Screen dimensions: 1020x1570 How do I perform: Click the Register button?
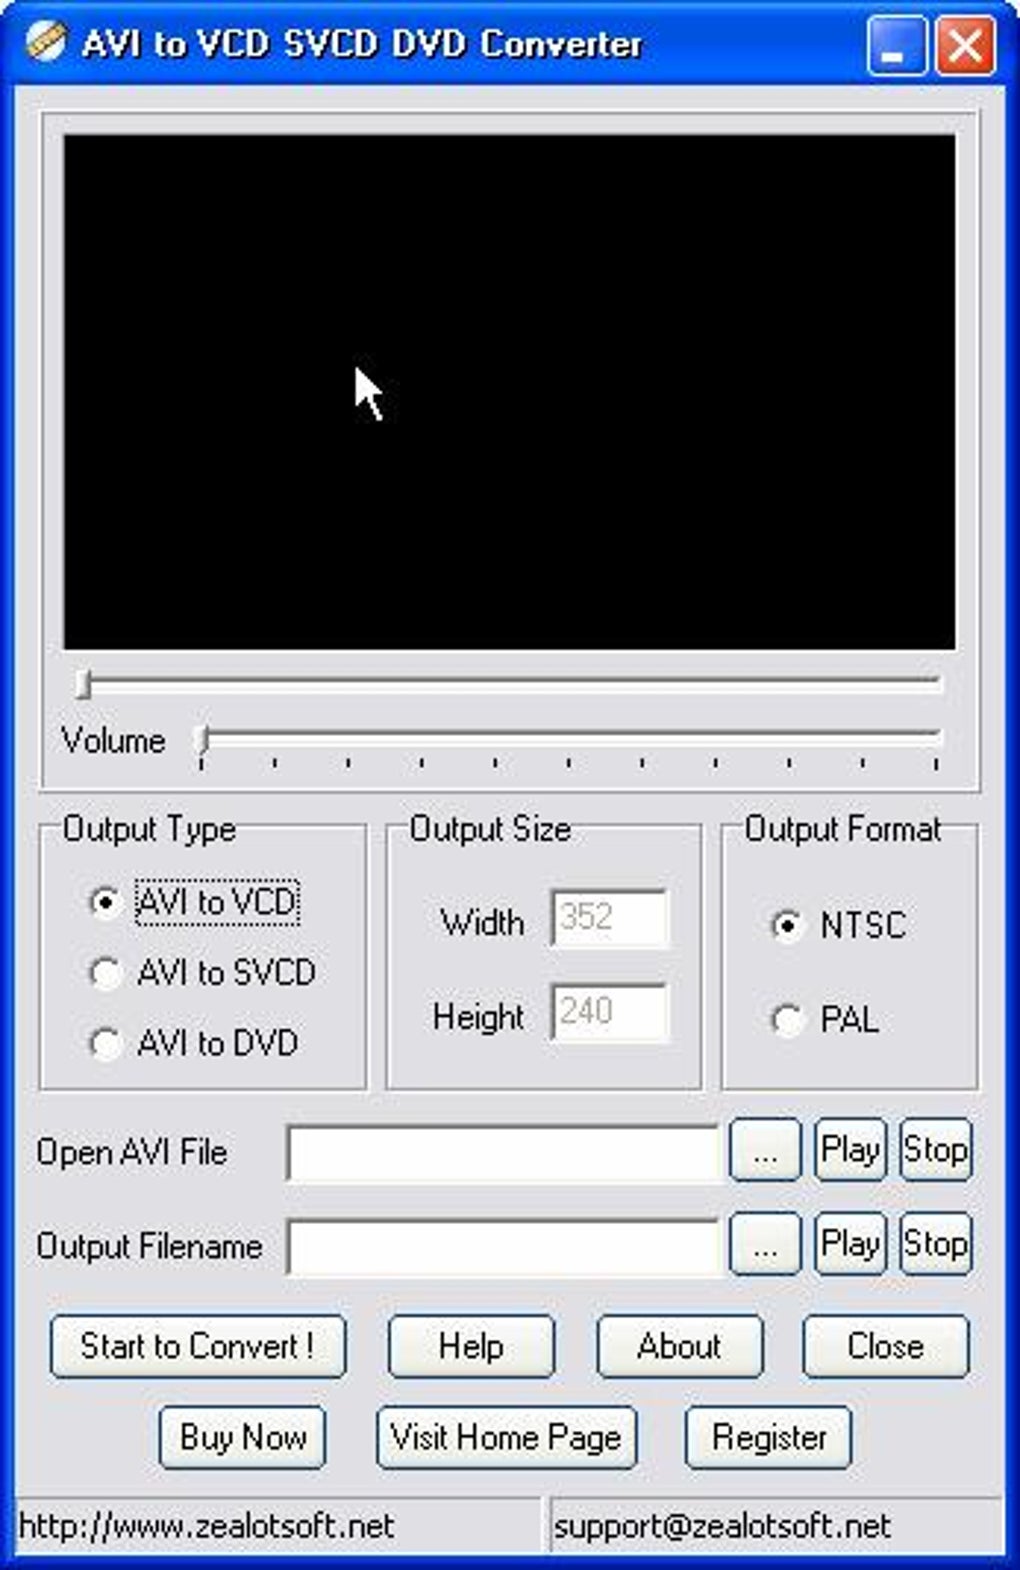click(768, 1438)
